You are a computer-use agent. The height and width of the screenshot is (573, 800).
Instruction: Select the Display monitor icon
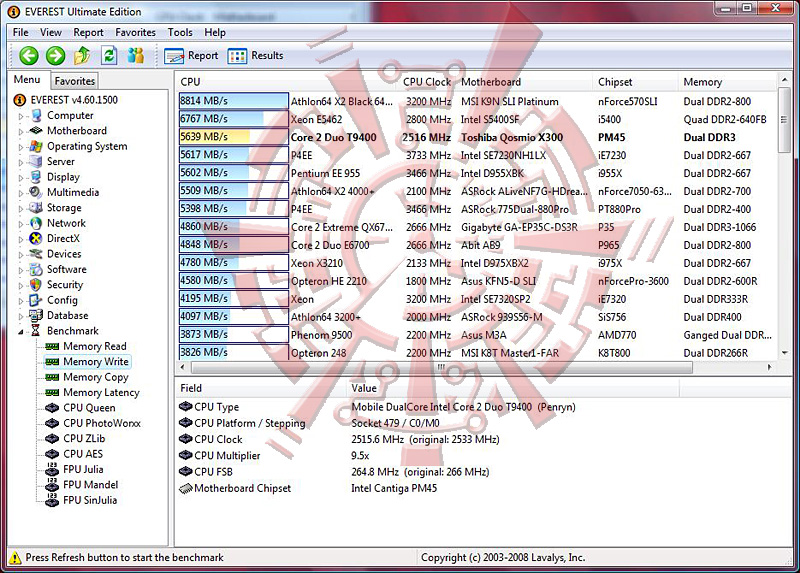[36, 177]
